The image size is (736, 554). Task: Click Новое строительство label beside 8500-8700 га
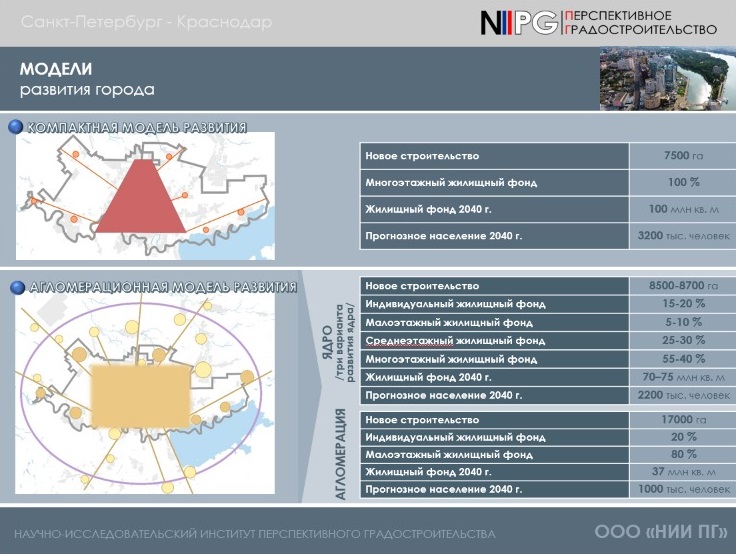[x=422, y=286]
